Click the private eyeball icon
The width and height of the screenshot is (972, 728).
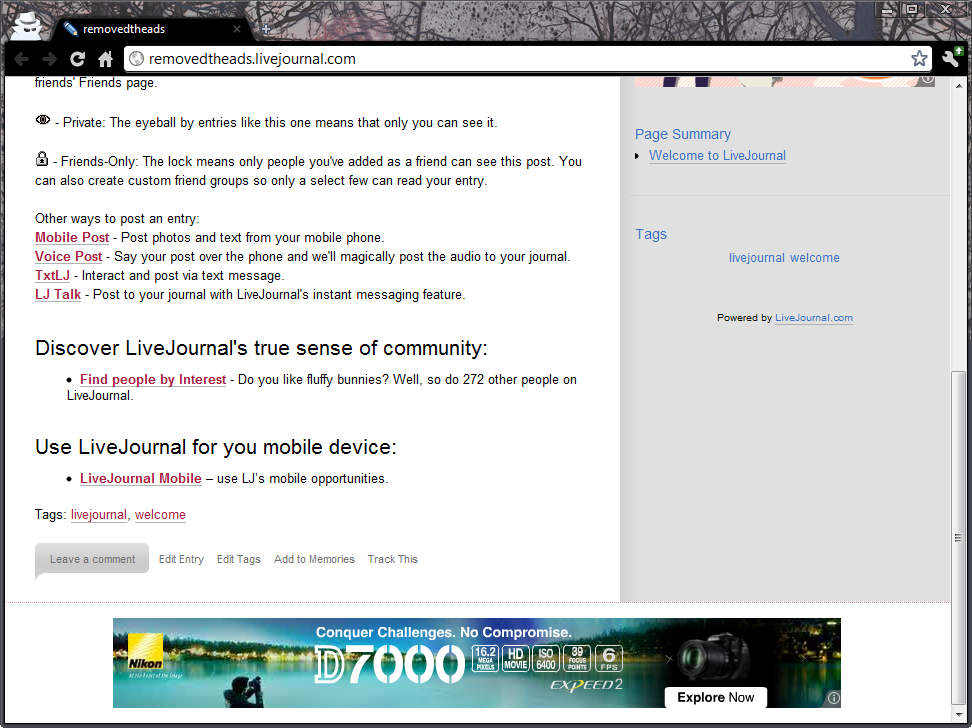pos(43,120)
